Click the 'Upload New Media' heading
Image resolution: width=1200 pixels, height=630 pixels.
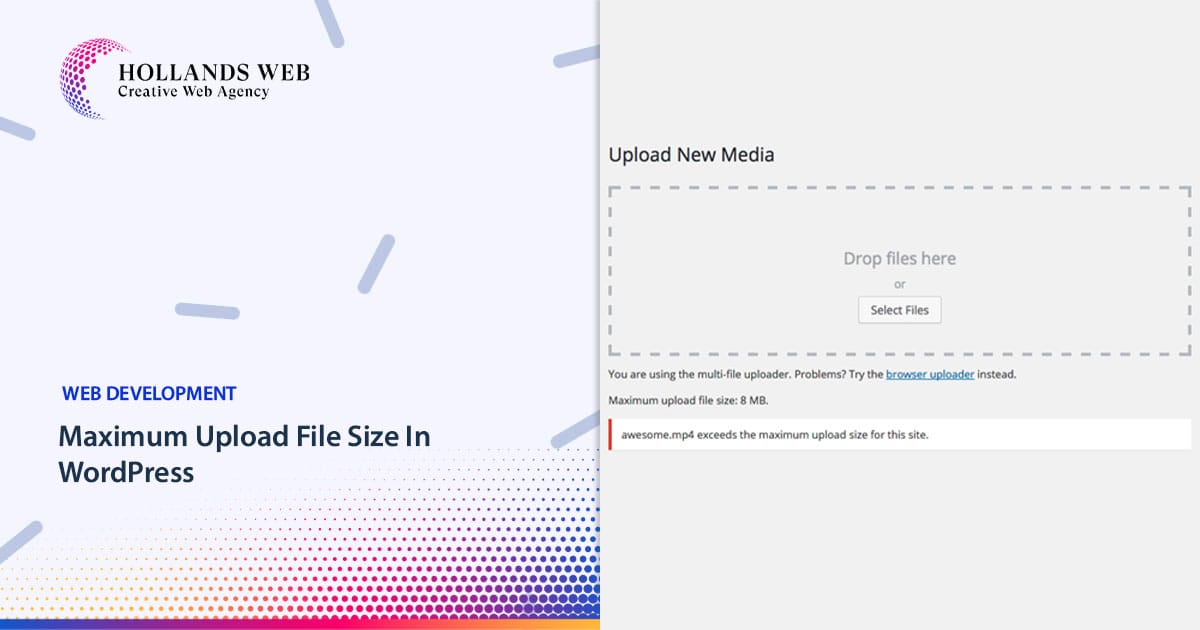pyautogui.click(x=692, y=155)
